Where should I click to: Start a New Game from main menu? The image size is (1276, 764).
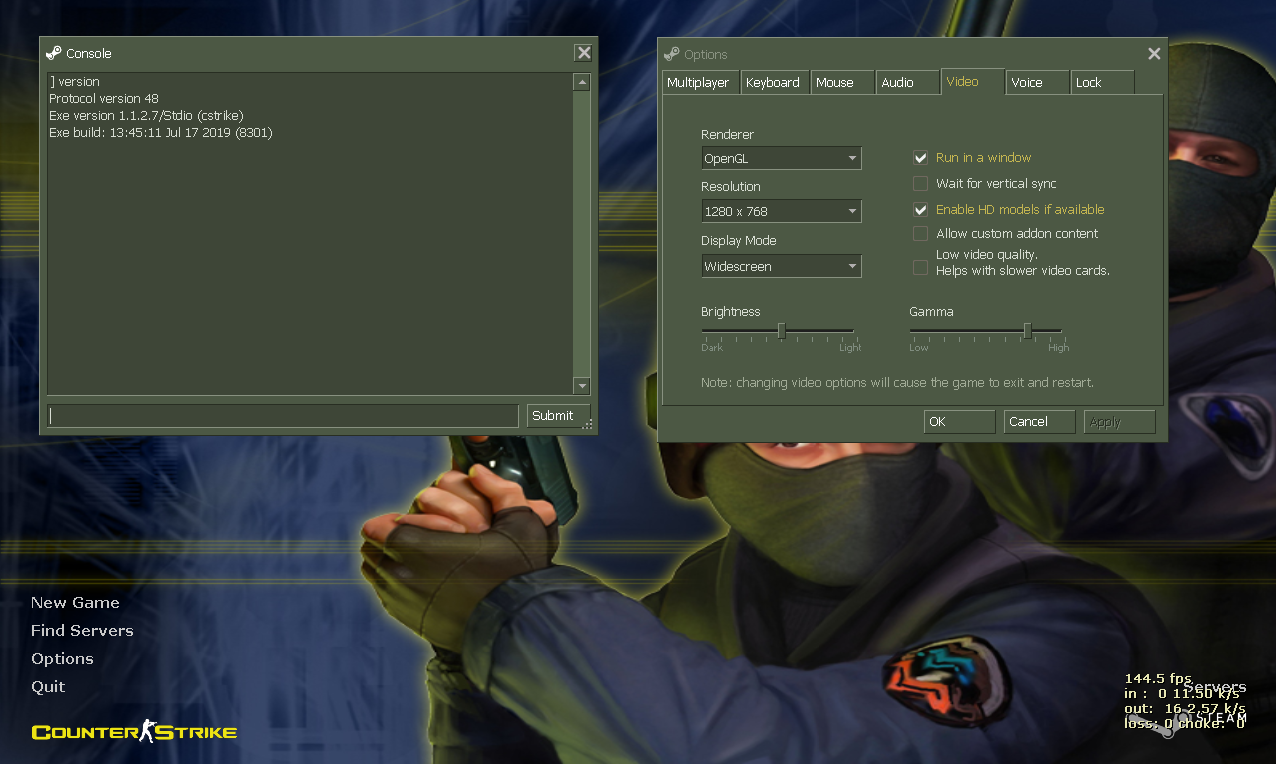pyautogui.click(x=75, y=602)
